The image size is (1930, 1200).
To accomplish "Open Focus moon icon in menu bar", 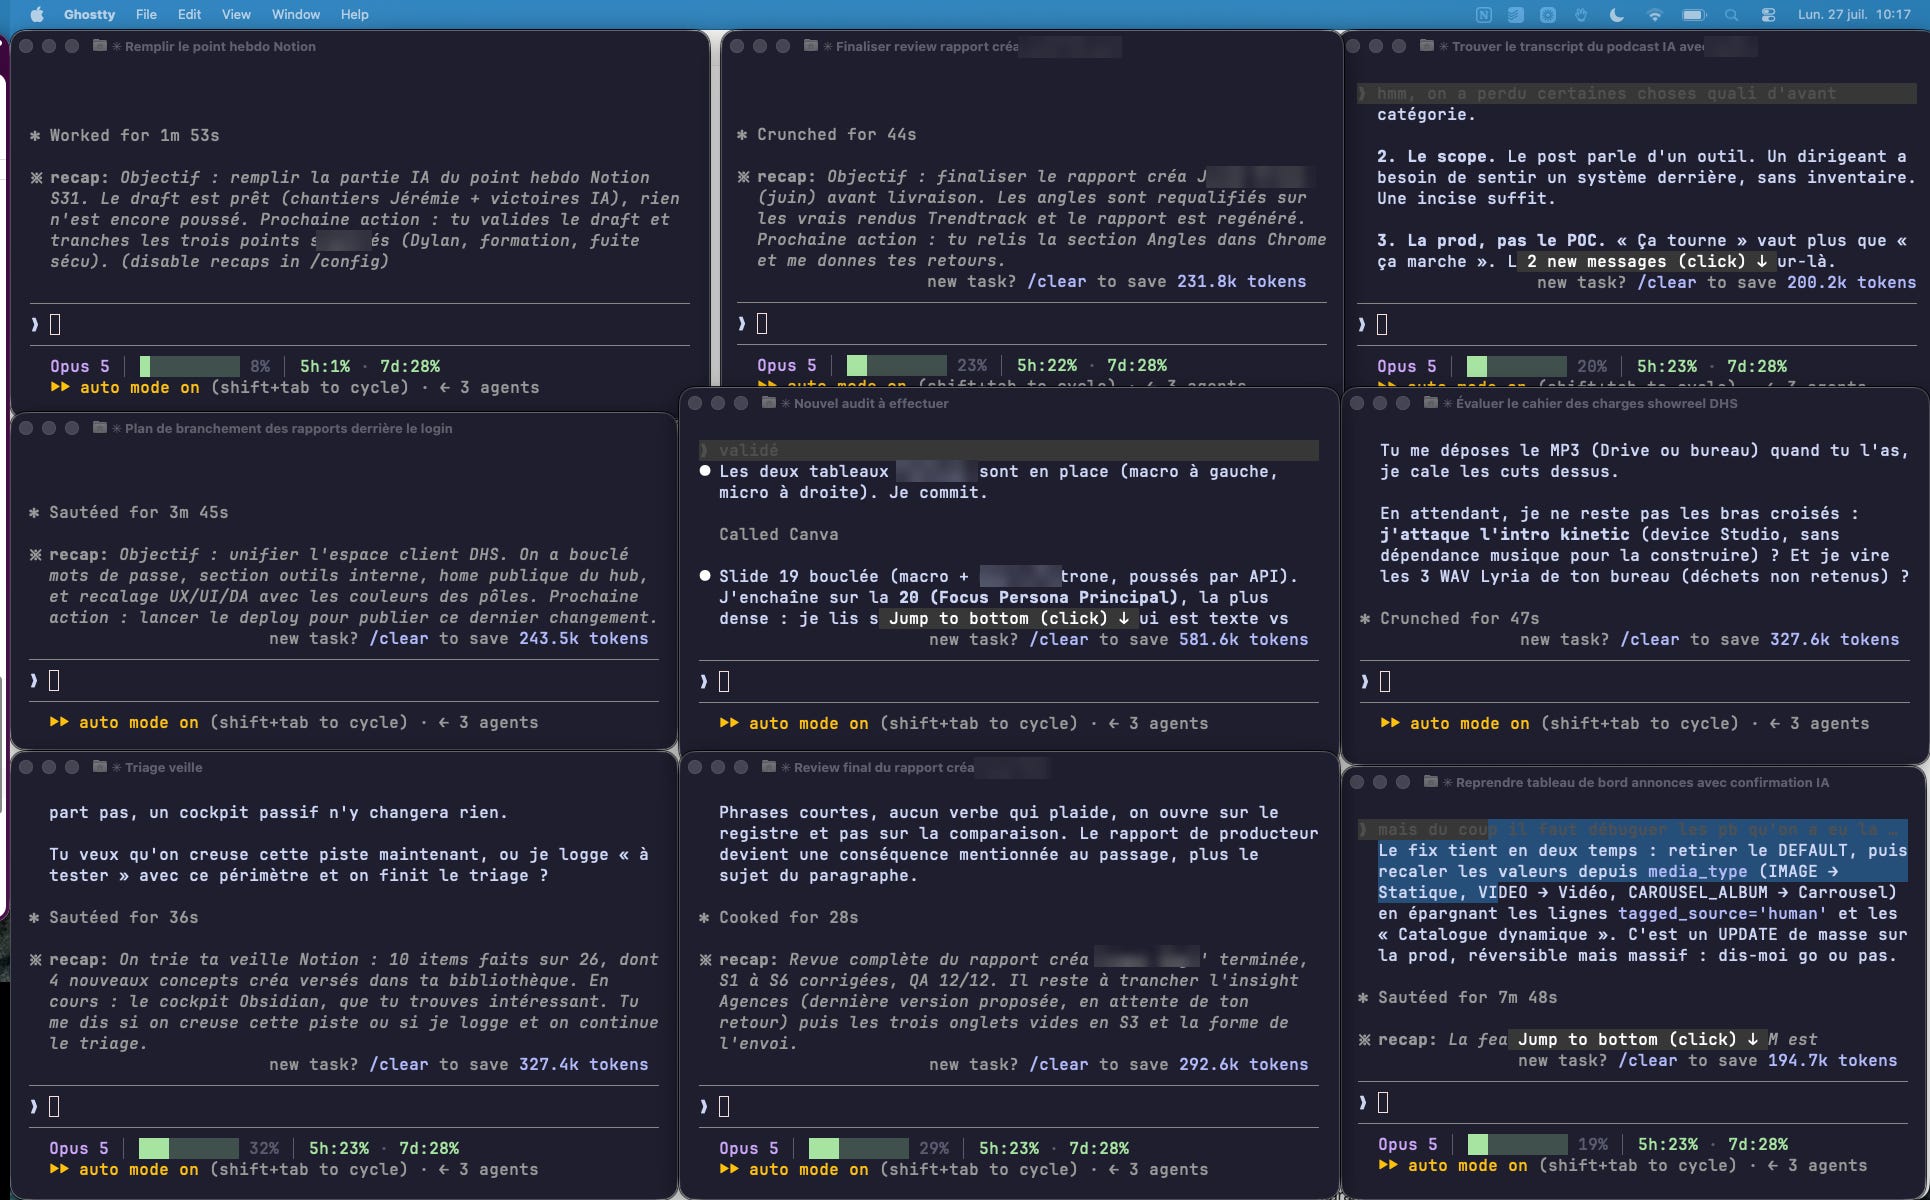I will click(1617, 14).
